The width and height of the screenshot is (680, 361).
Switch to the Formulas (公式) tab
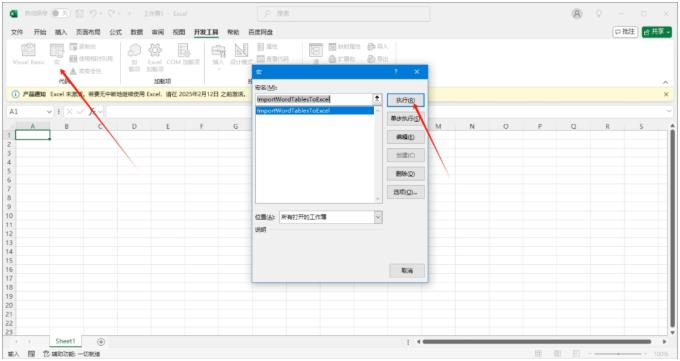115,32
